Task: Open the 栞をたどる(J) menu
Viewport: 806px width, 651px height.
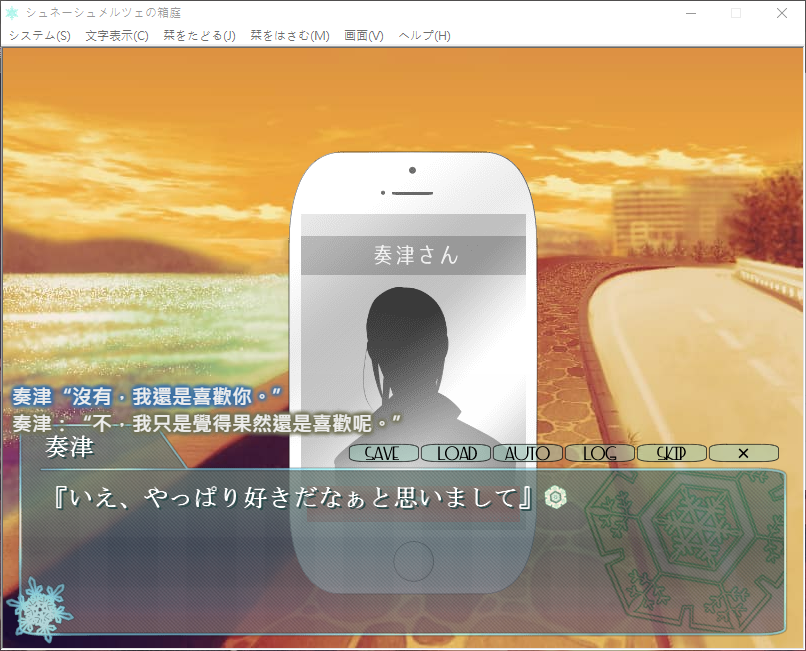Action: coord(199,35)
